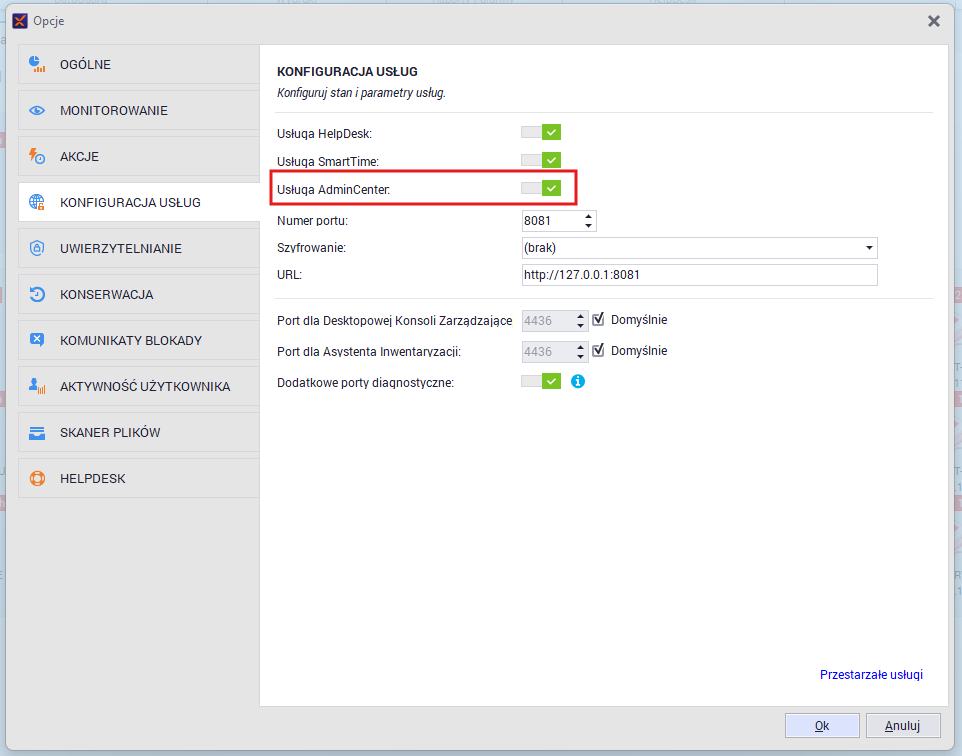Click the shield icon for UWIERZYTELNIANIE
The height and width of the screenshot is (756, 962).
tap(37, 248)
